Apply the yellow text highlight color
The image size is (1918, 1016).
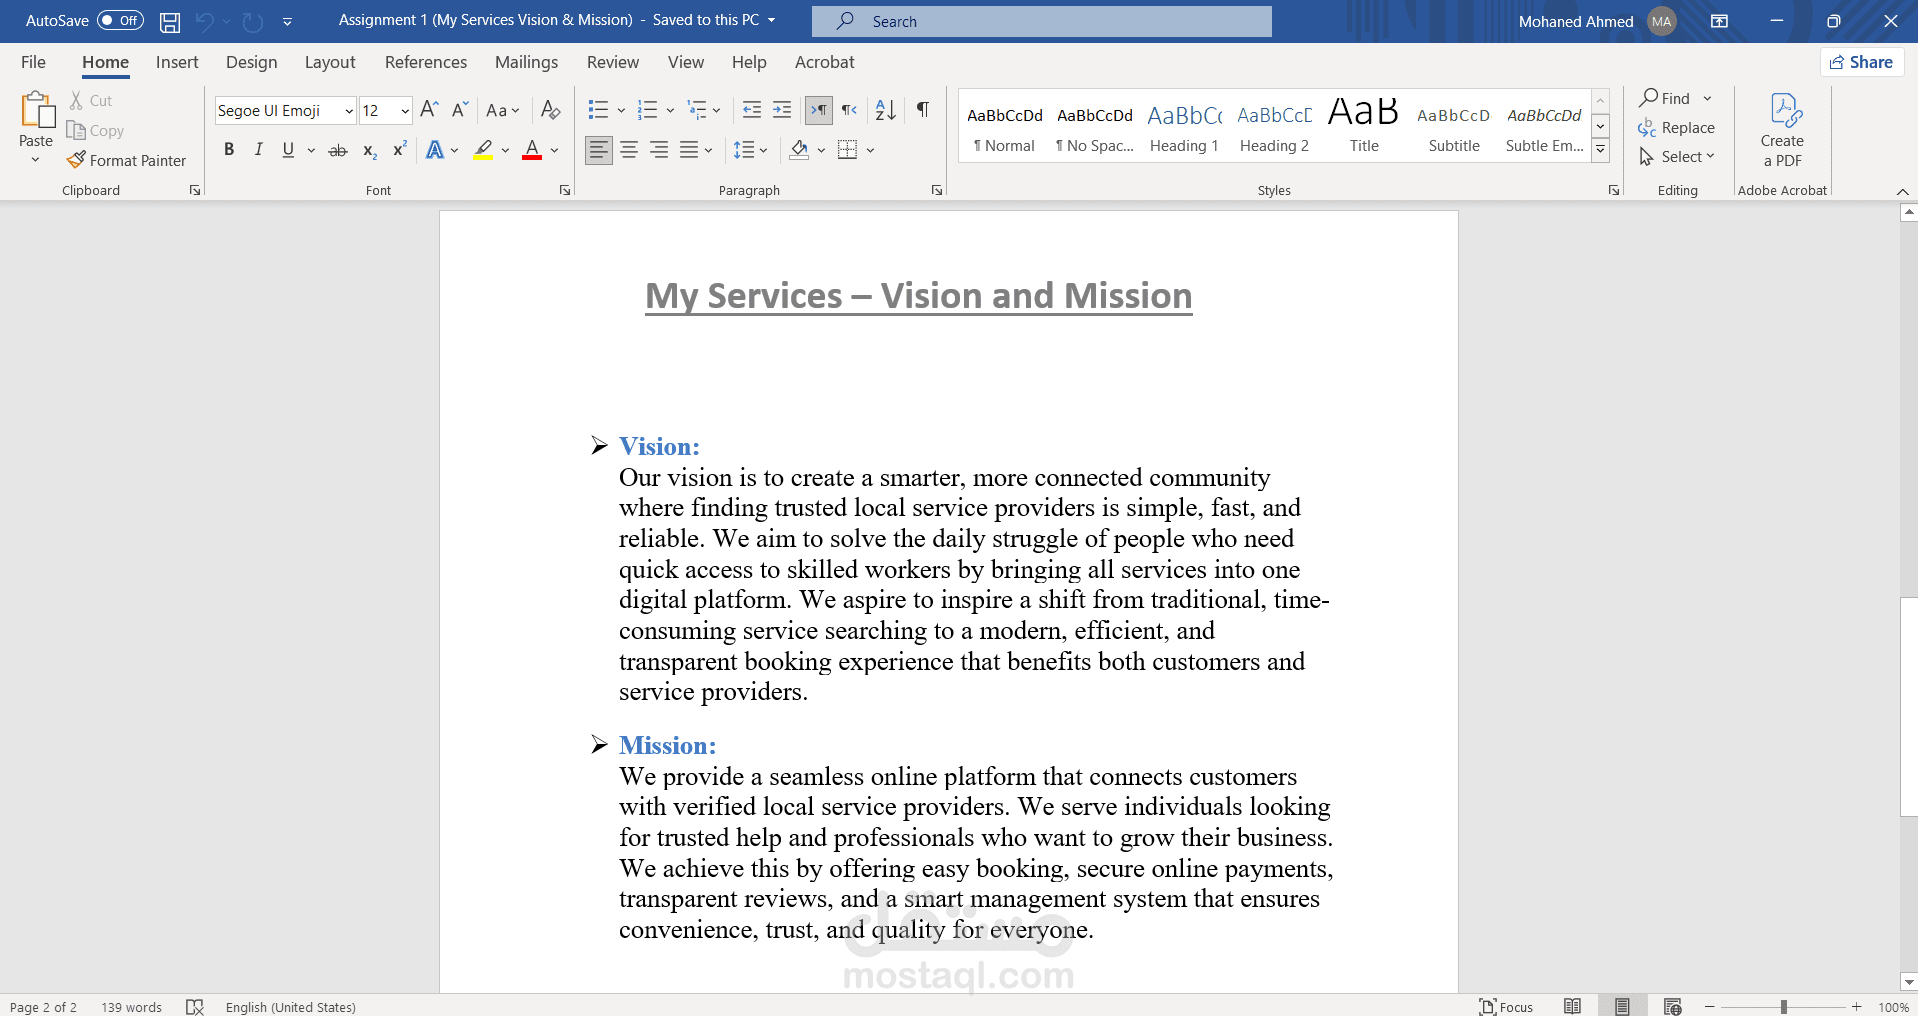483,150
